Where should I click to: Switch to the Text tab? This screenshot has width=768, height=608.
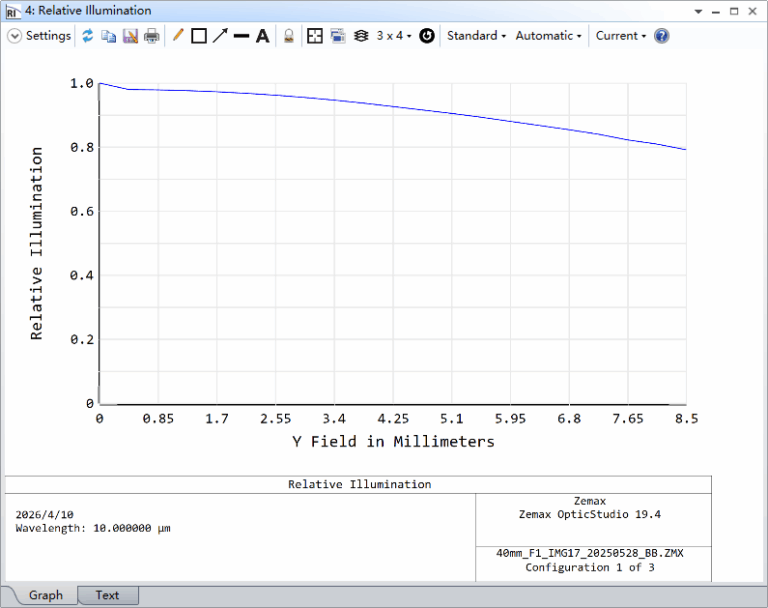107,595
